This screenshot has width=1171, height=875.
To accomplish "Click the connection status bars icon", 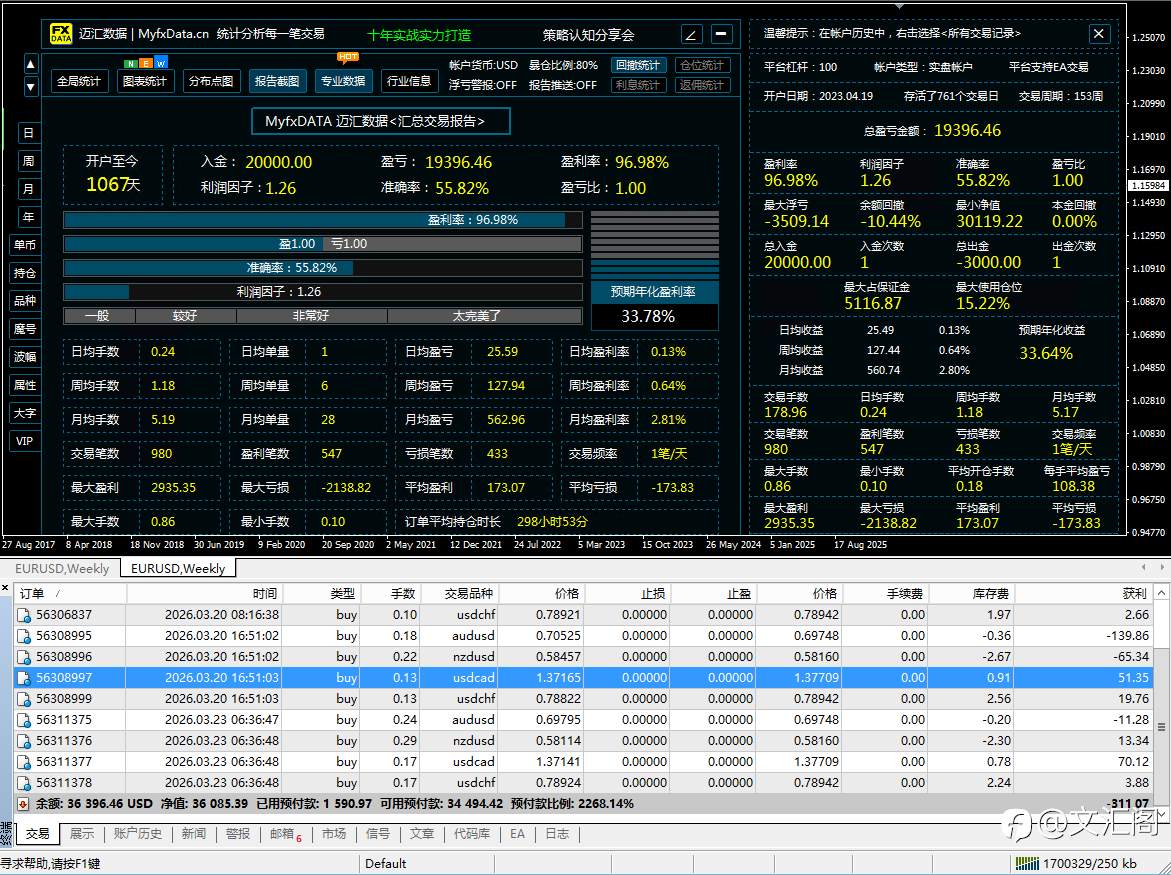I will (x=1026, y=863).
